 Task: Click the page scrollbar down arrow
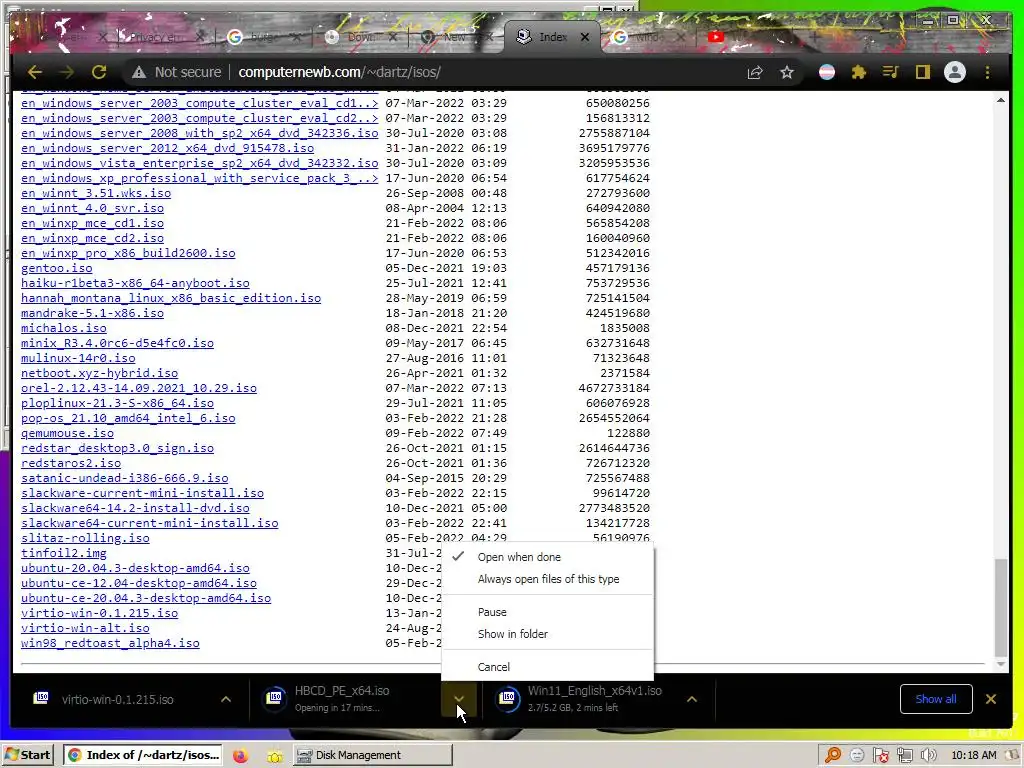tap(1000, 664)
